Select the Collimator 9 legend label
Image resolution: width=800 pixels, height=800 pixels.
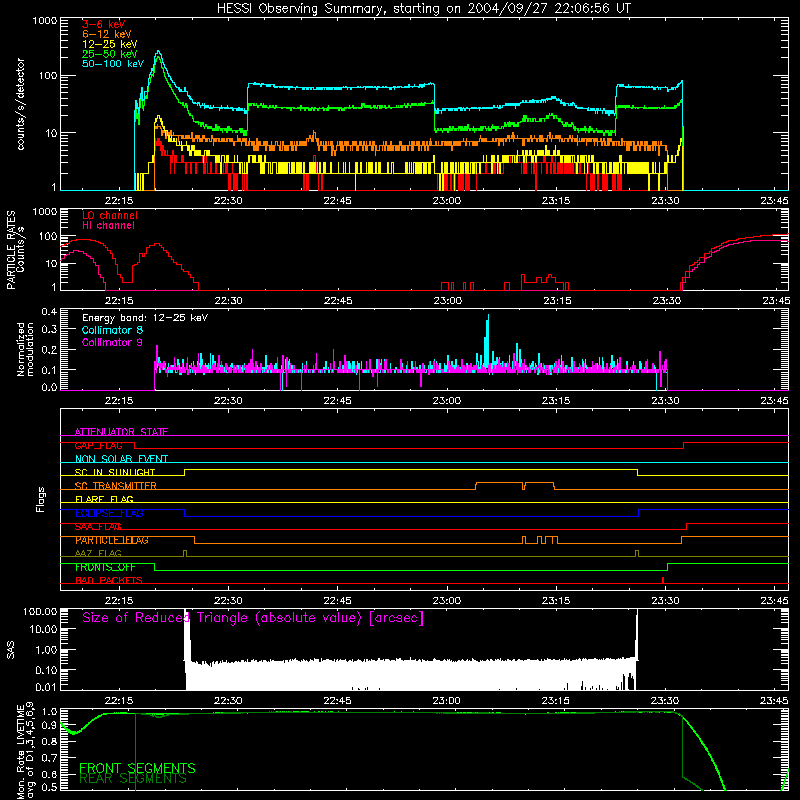(112, 342)
